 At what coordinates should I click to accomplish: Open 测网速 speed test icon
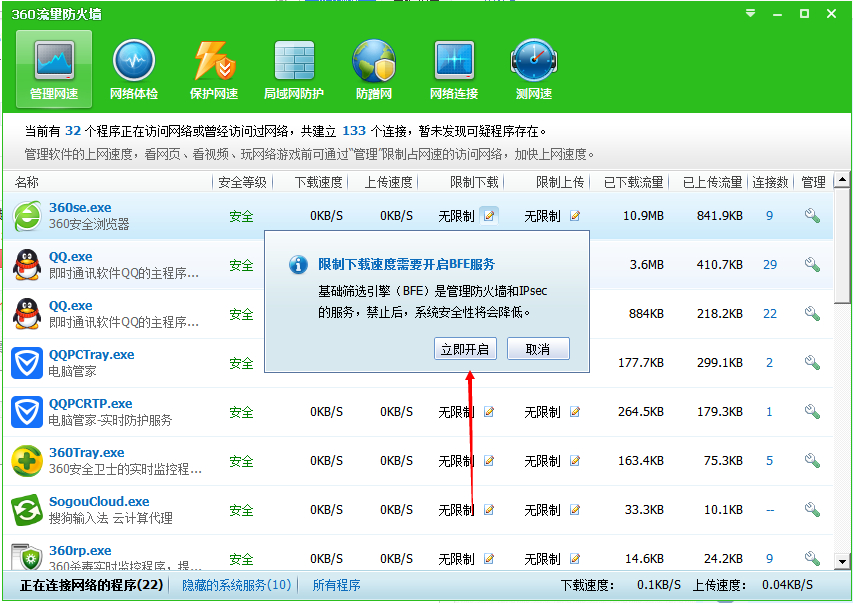[x=534, y=69]
